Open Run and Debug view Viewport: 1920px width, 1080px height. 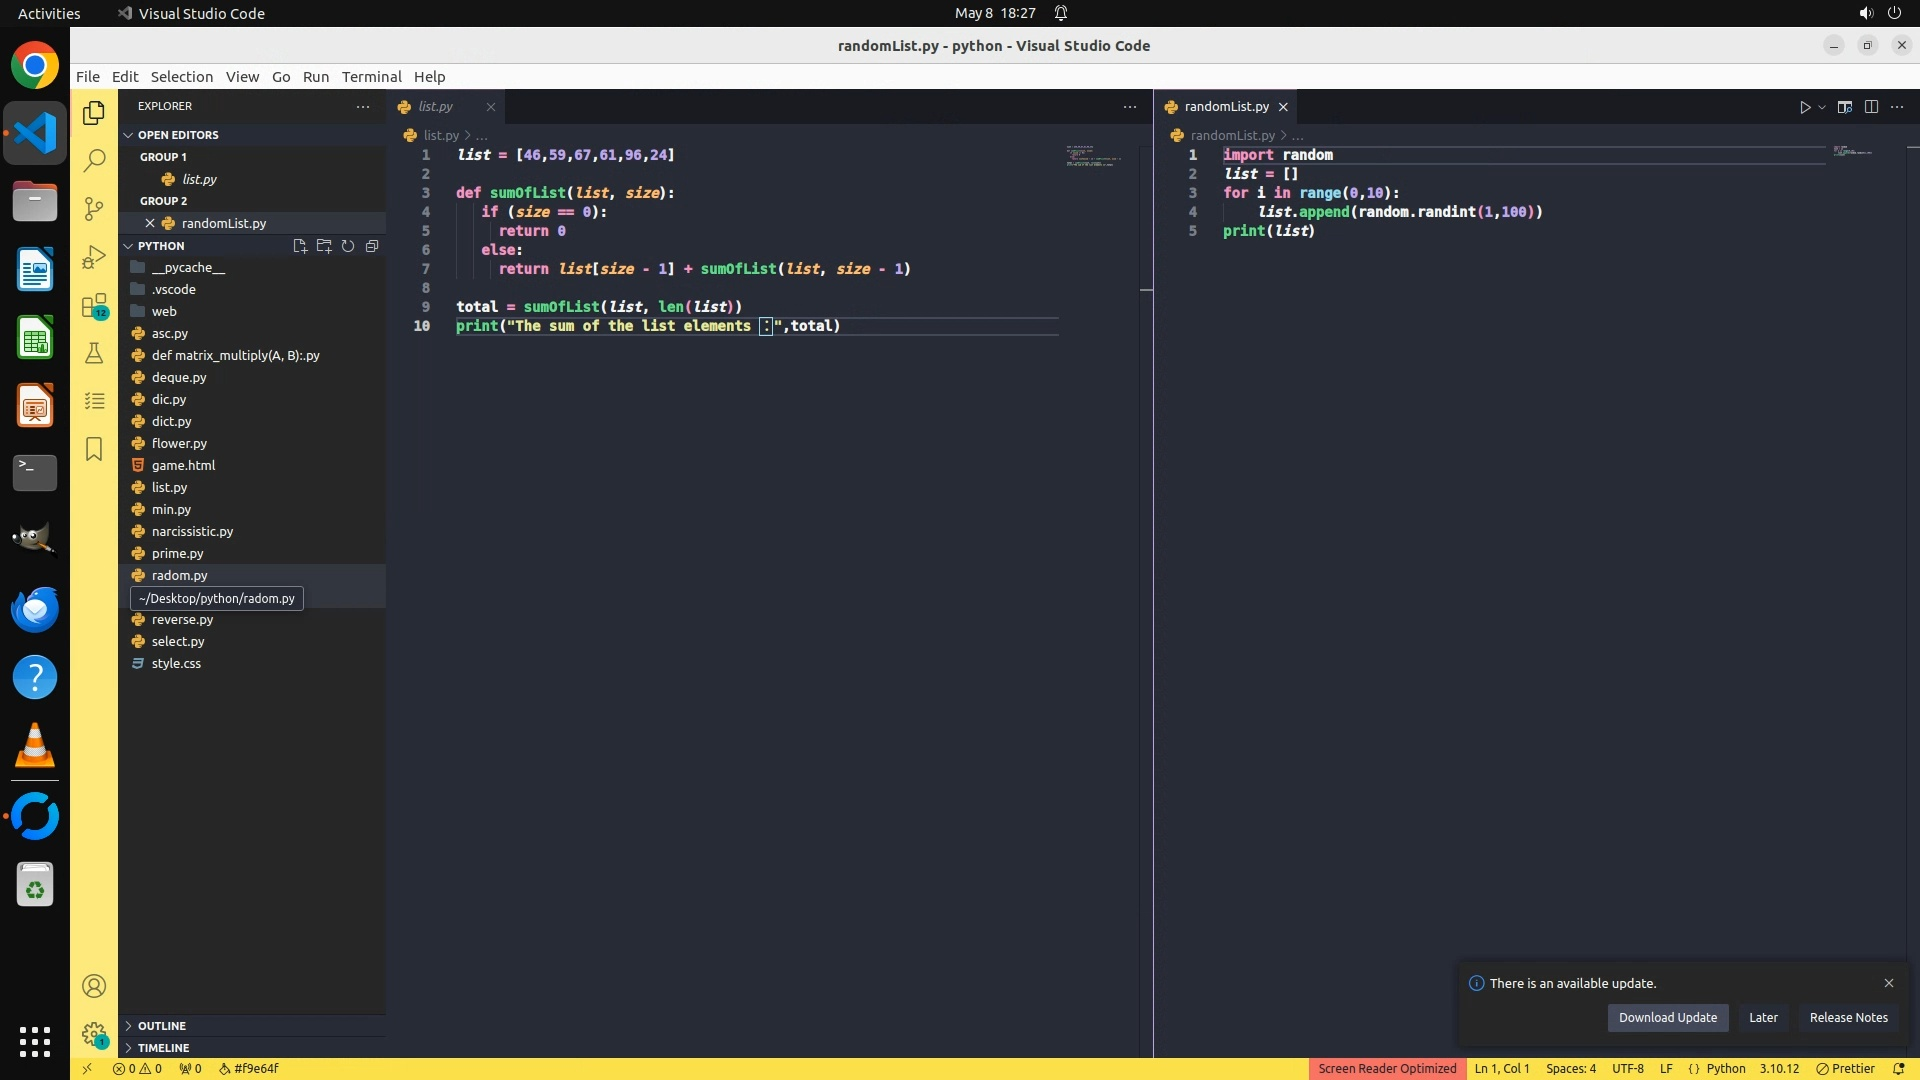coord(94,257)
